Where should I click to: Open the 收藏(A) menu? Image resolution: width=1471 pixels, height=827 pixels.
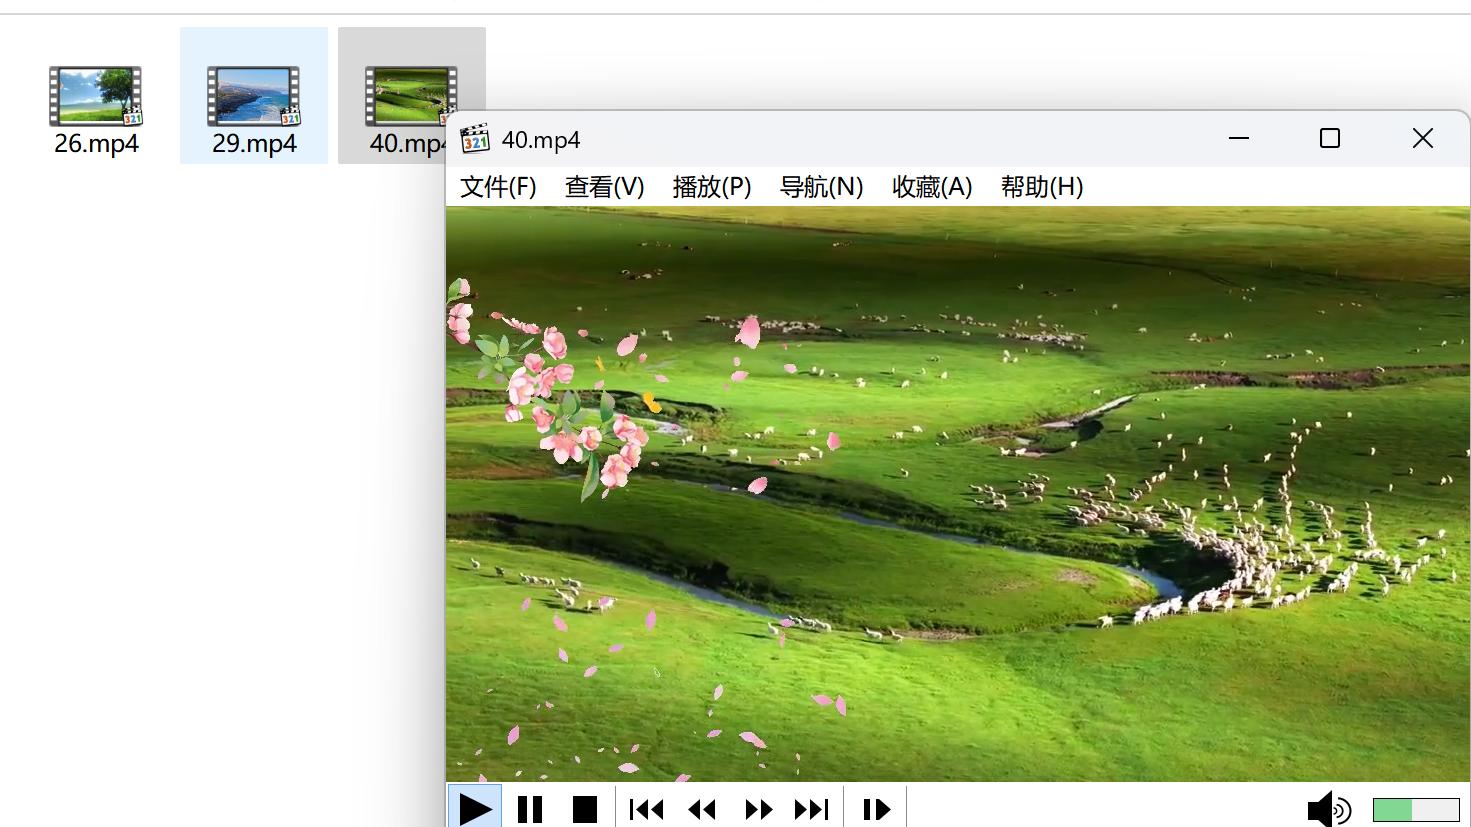tap(932, 187)
